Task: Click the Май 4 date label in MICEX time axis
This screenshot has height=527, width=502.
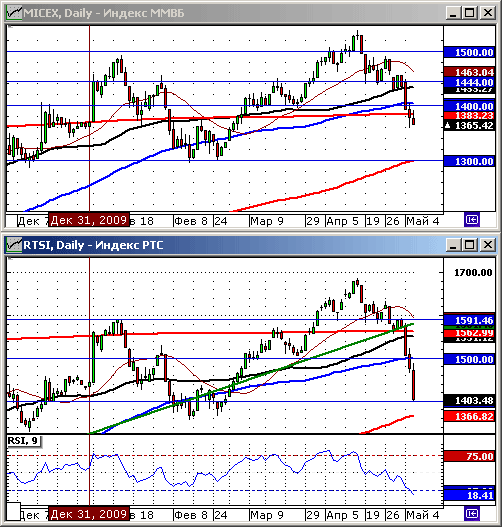Action: pos(422,221)
